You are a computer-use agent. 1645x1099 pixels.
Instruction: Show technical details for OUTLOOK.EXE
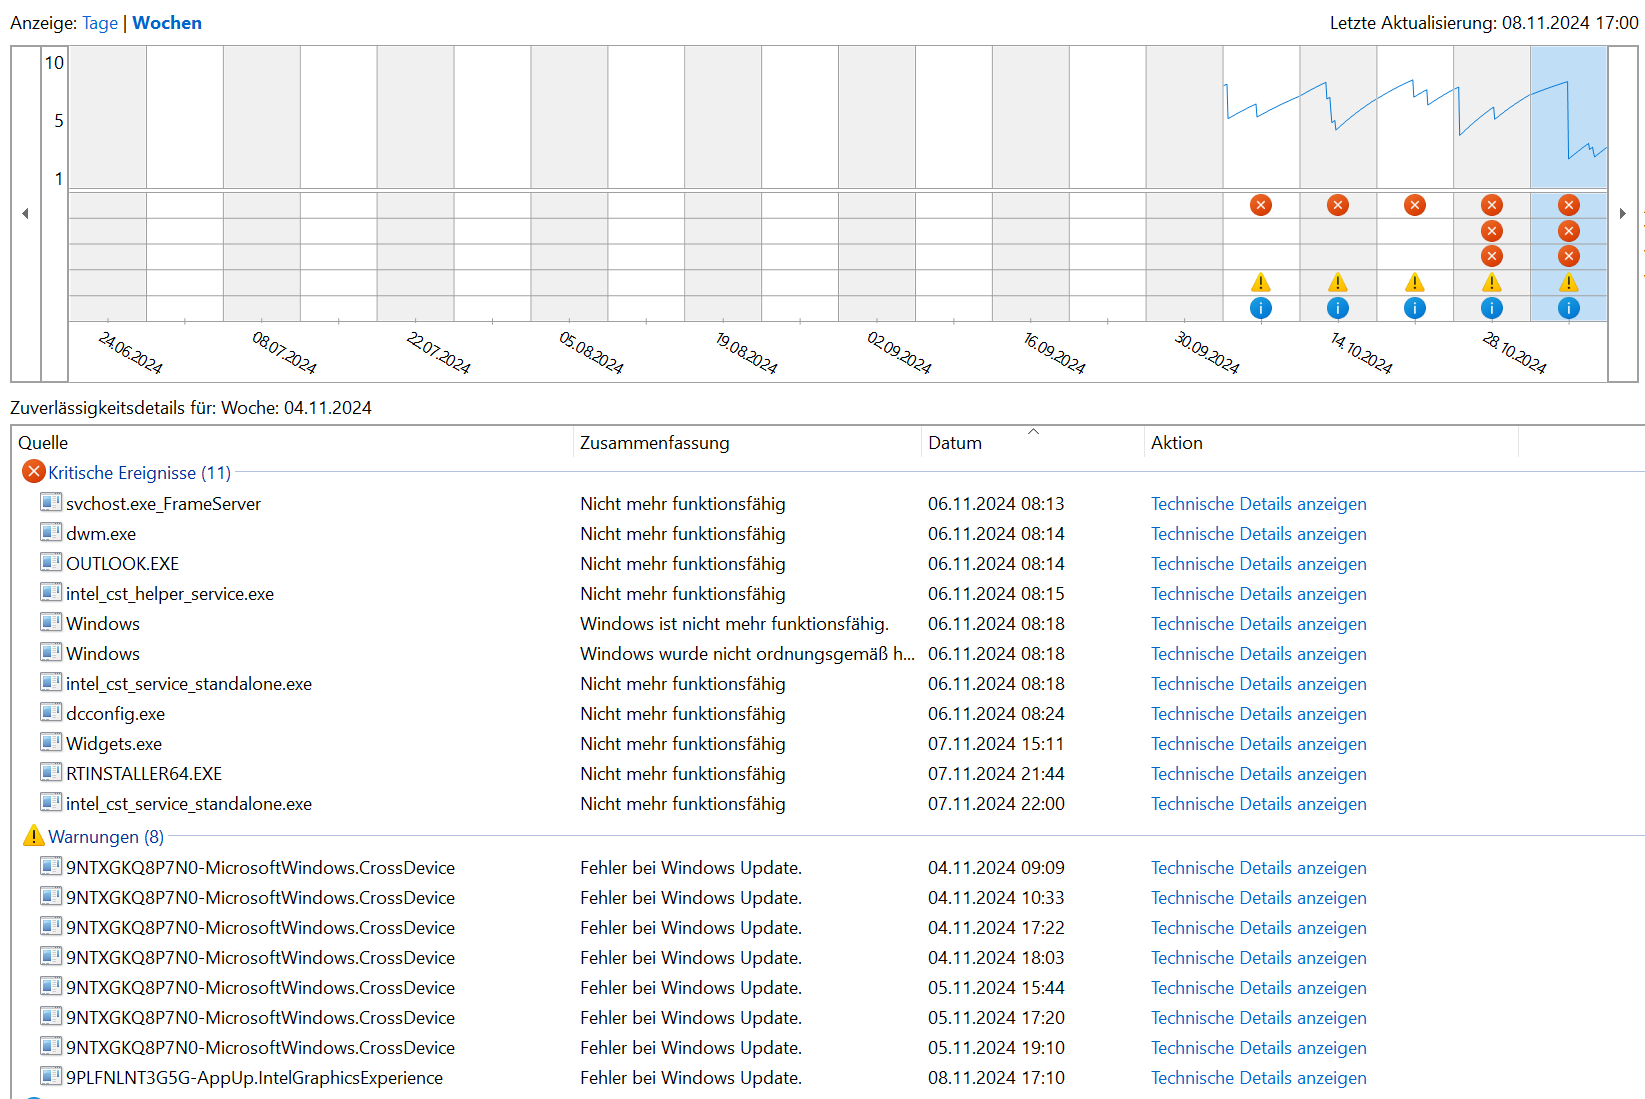tap(1259, 564)
